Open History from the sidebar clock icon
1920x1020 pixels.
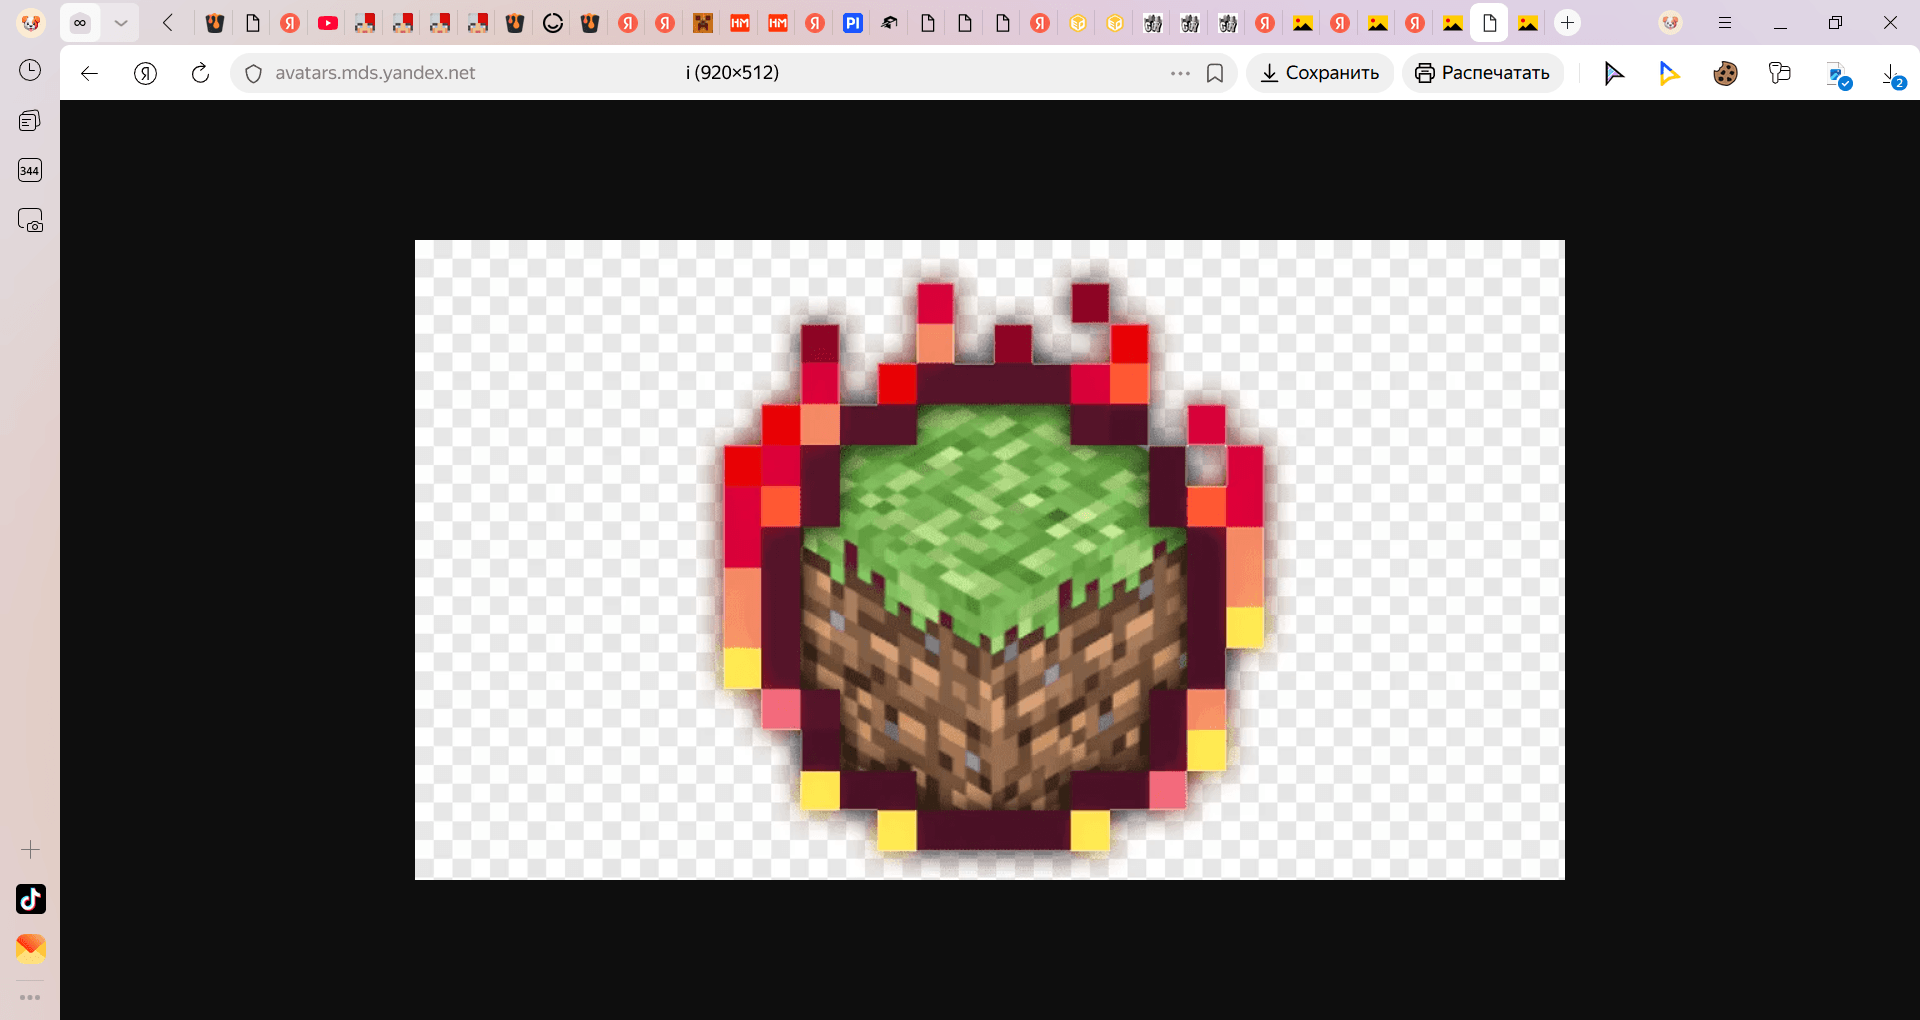point(30,70)
